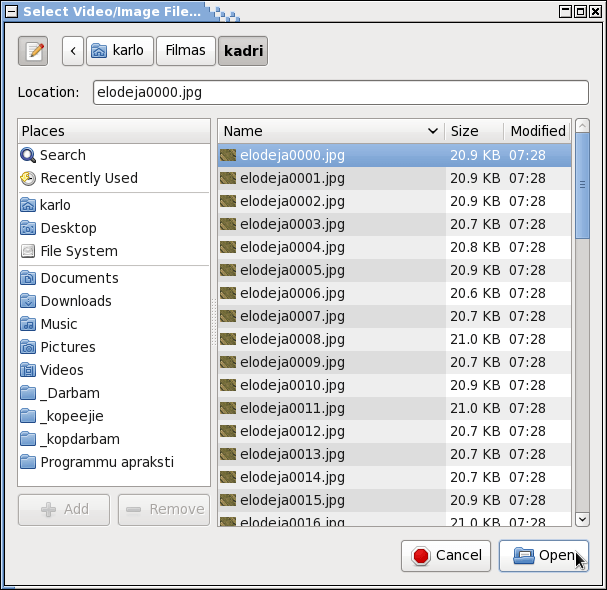This screenshot has width=607, height=590.
Task: Maximize the Select Video/Image File dialog
Action: tap(580, 12)
